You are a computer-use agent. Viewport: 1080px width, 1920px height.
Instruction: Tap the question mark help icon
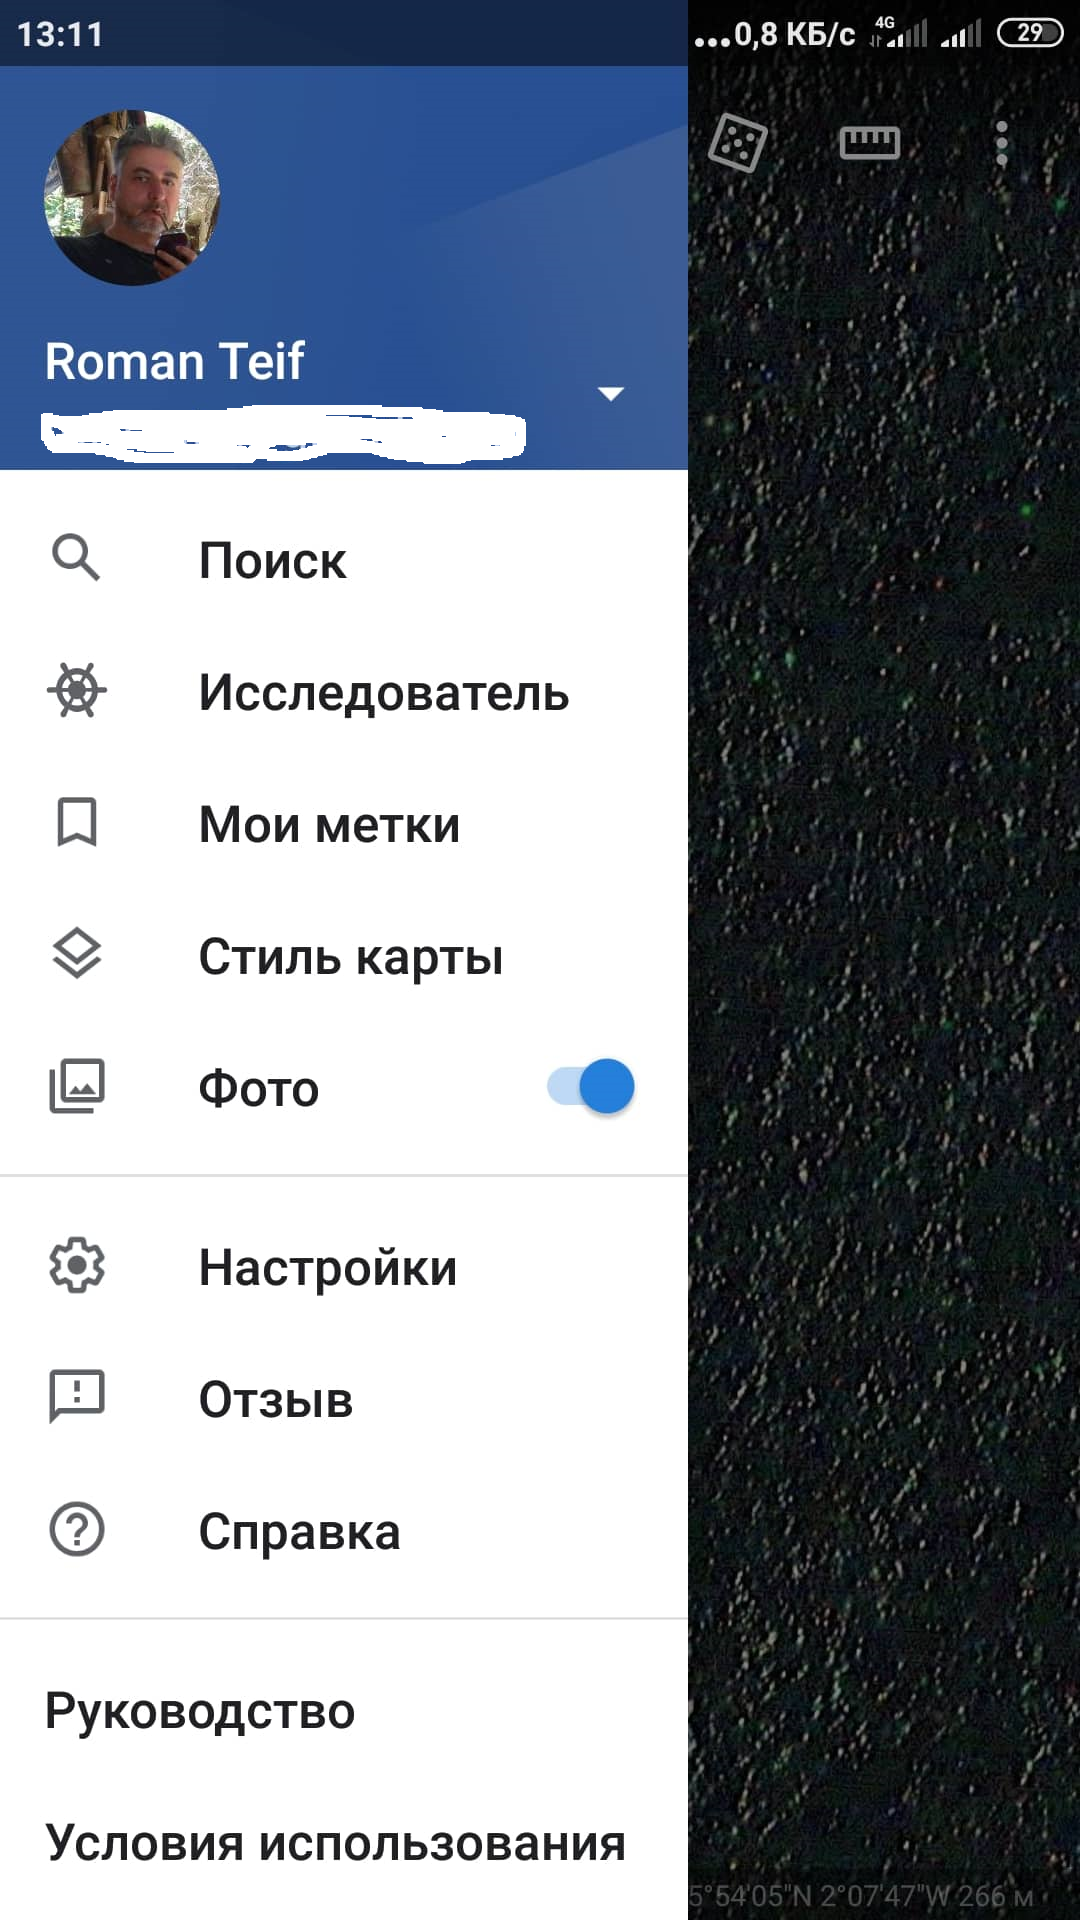coord(77,1529)
